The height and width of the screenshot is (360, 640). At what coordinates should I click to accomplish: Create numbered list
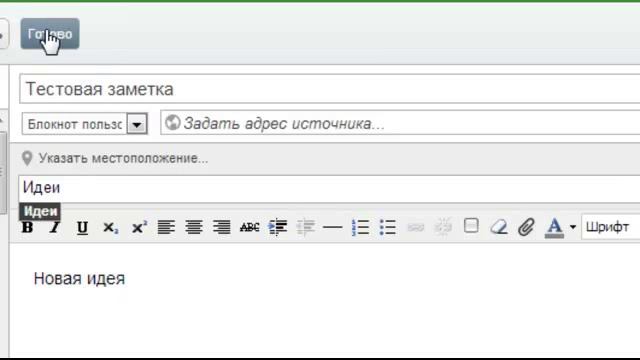[x=360, y=227]
